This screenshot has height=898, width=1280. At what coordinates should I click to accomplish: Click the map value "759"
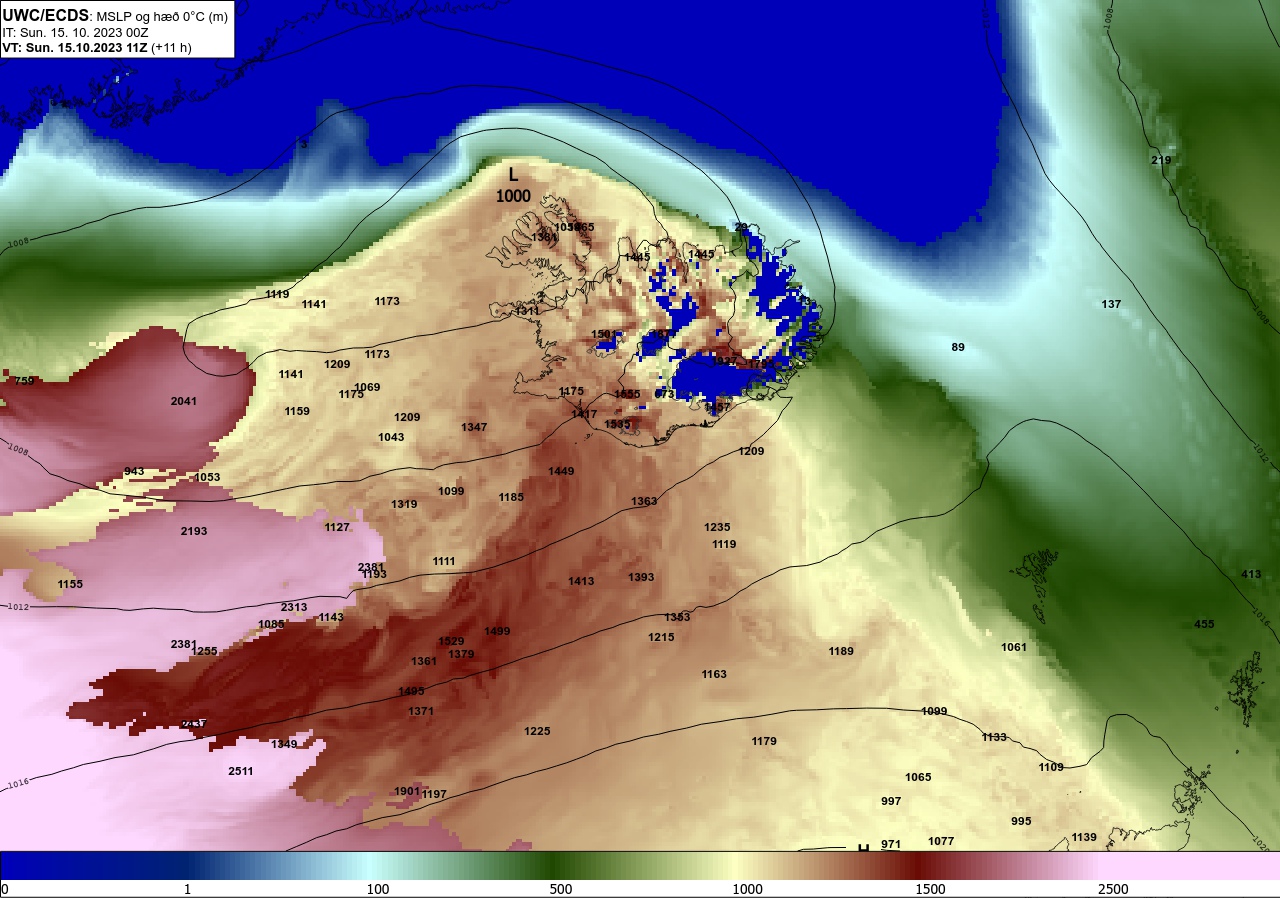(24, 381)
